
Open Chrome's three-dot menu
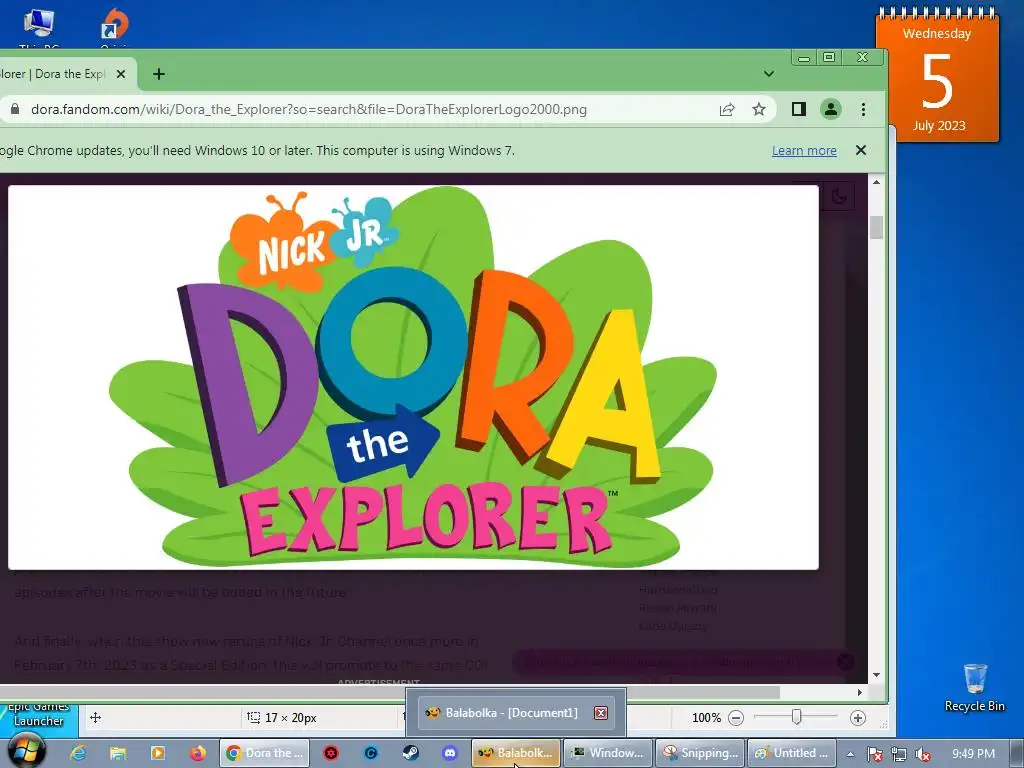click(x=863, y=110)
